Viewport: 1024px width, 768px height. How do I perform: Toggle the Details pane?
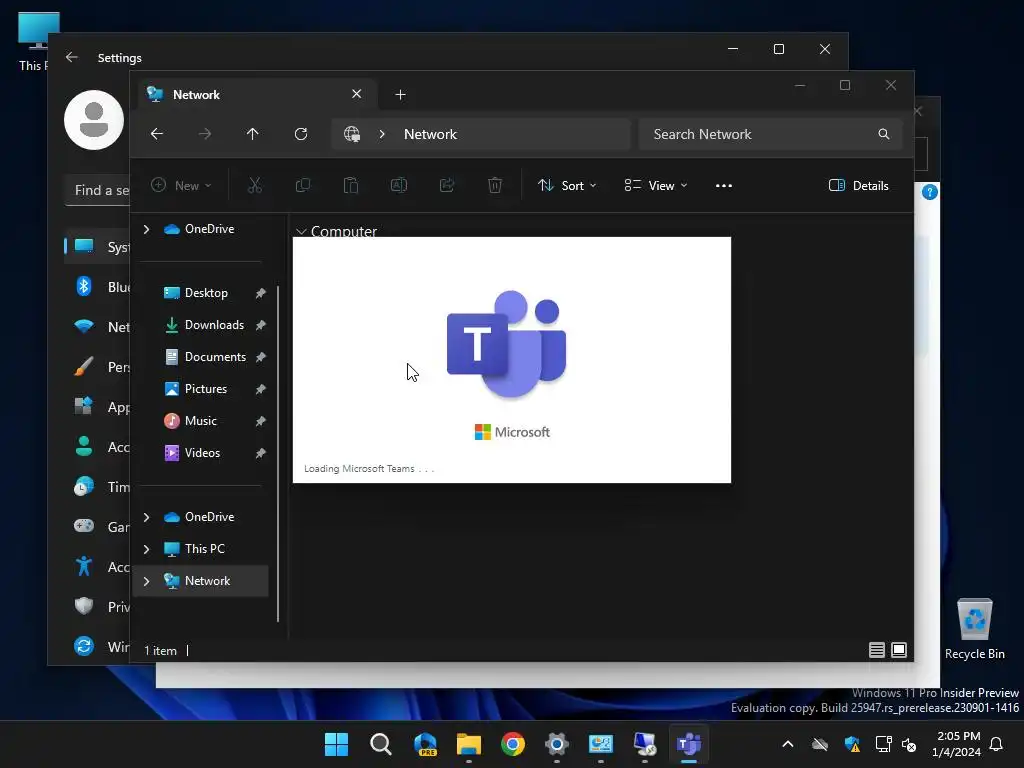(x=858, y=185)
